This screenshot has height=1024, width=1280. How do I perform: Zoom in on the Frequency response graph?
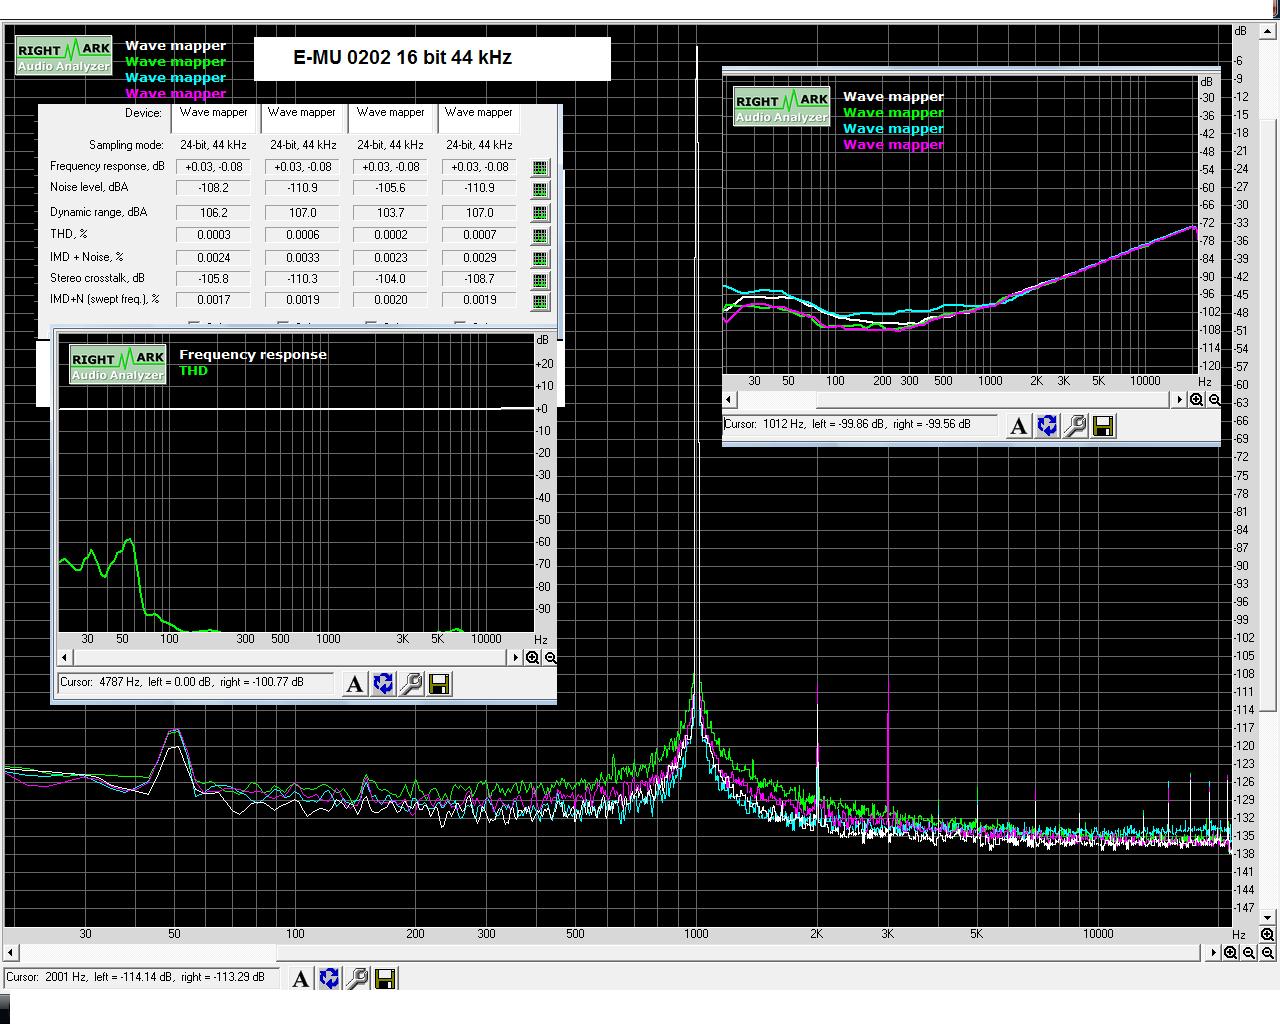(x=533, y=658)
